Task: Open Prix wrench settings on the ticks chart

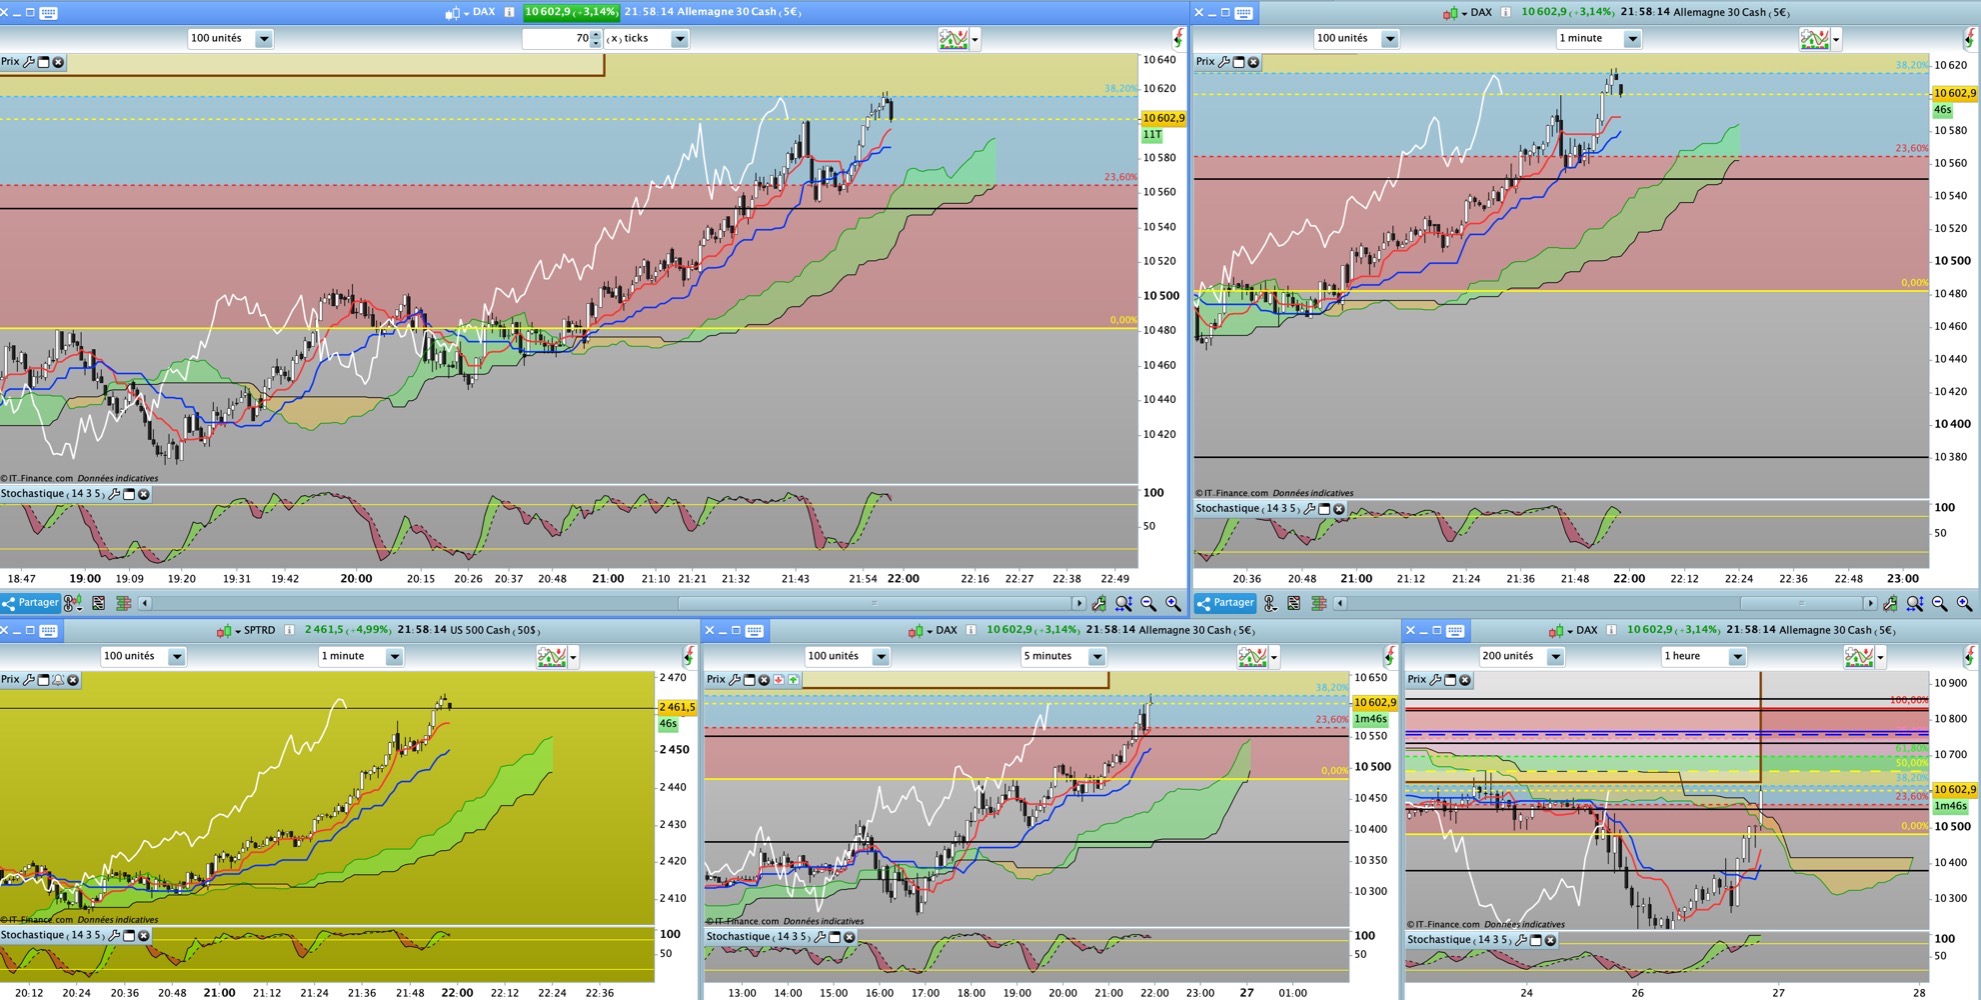Action: click(x=29, y=62)
